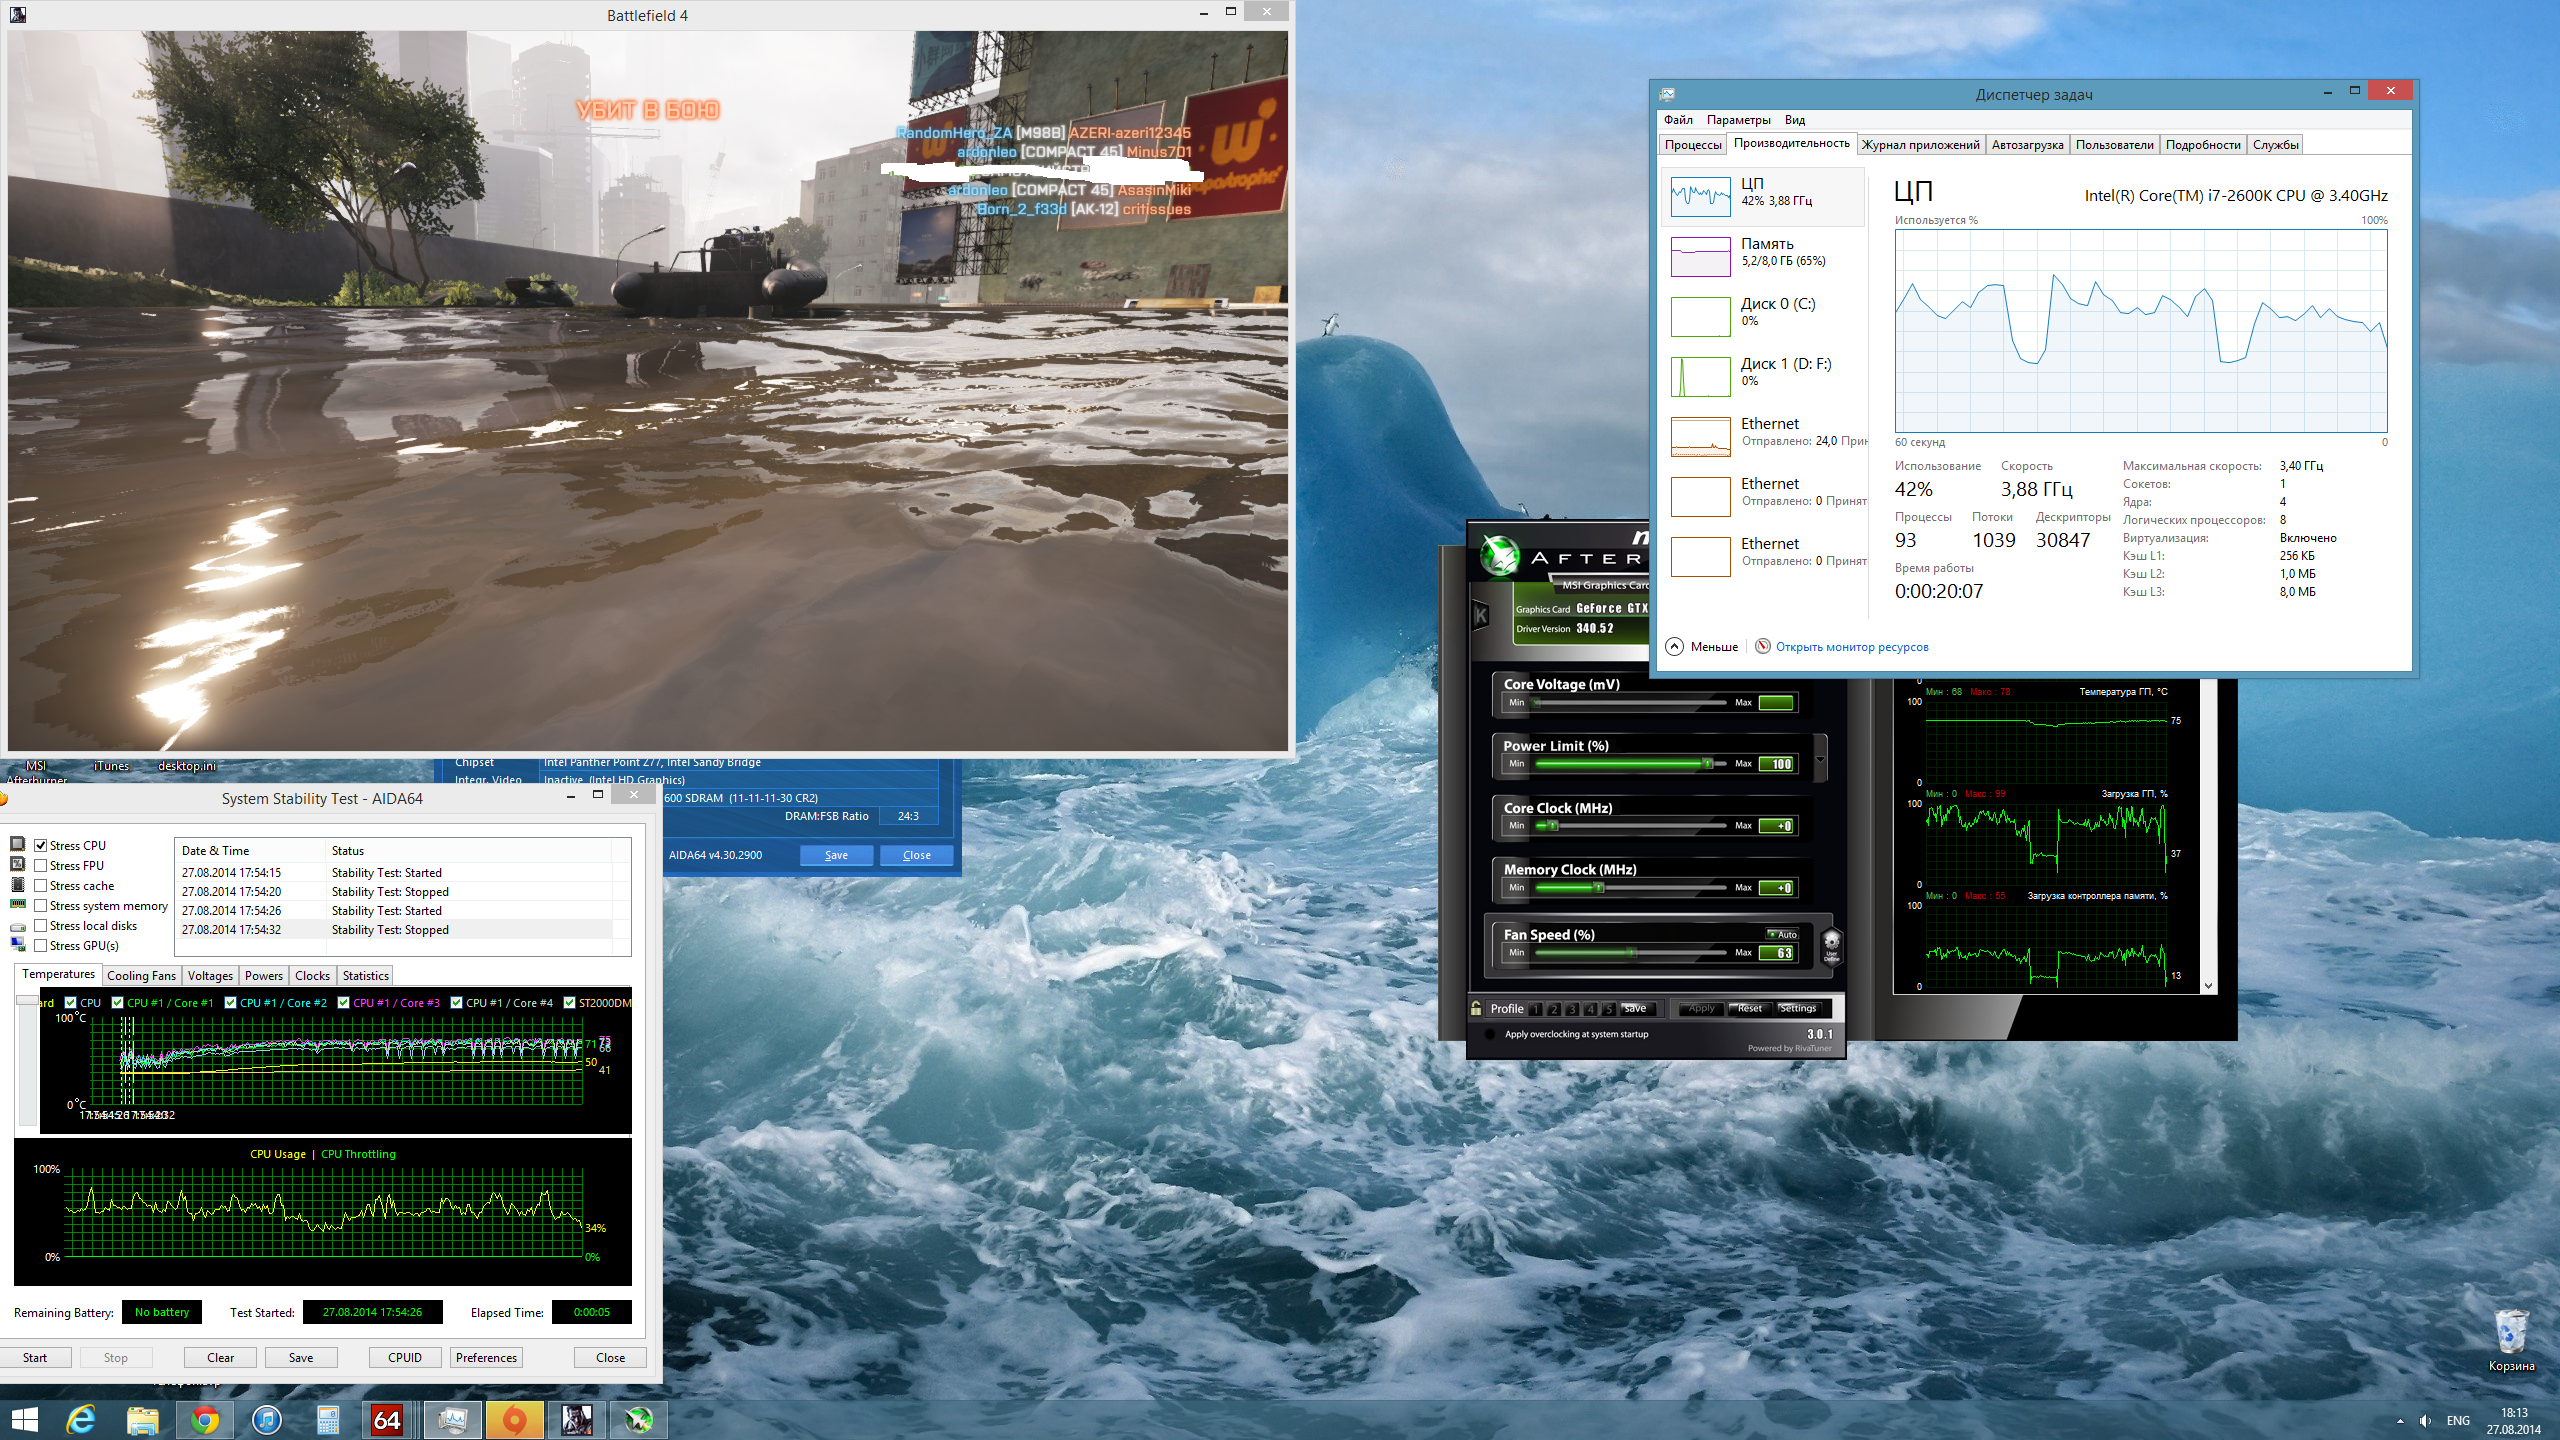Screen dimensions: 2560x1440
Task: Open the Cooling Fans tab in AIDA64
Action: tap(141, 976)
